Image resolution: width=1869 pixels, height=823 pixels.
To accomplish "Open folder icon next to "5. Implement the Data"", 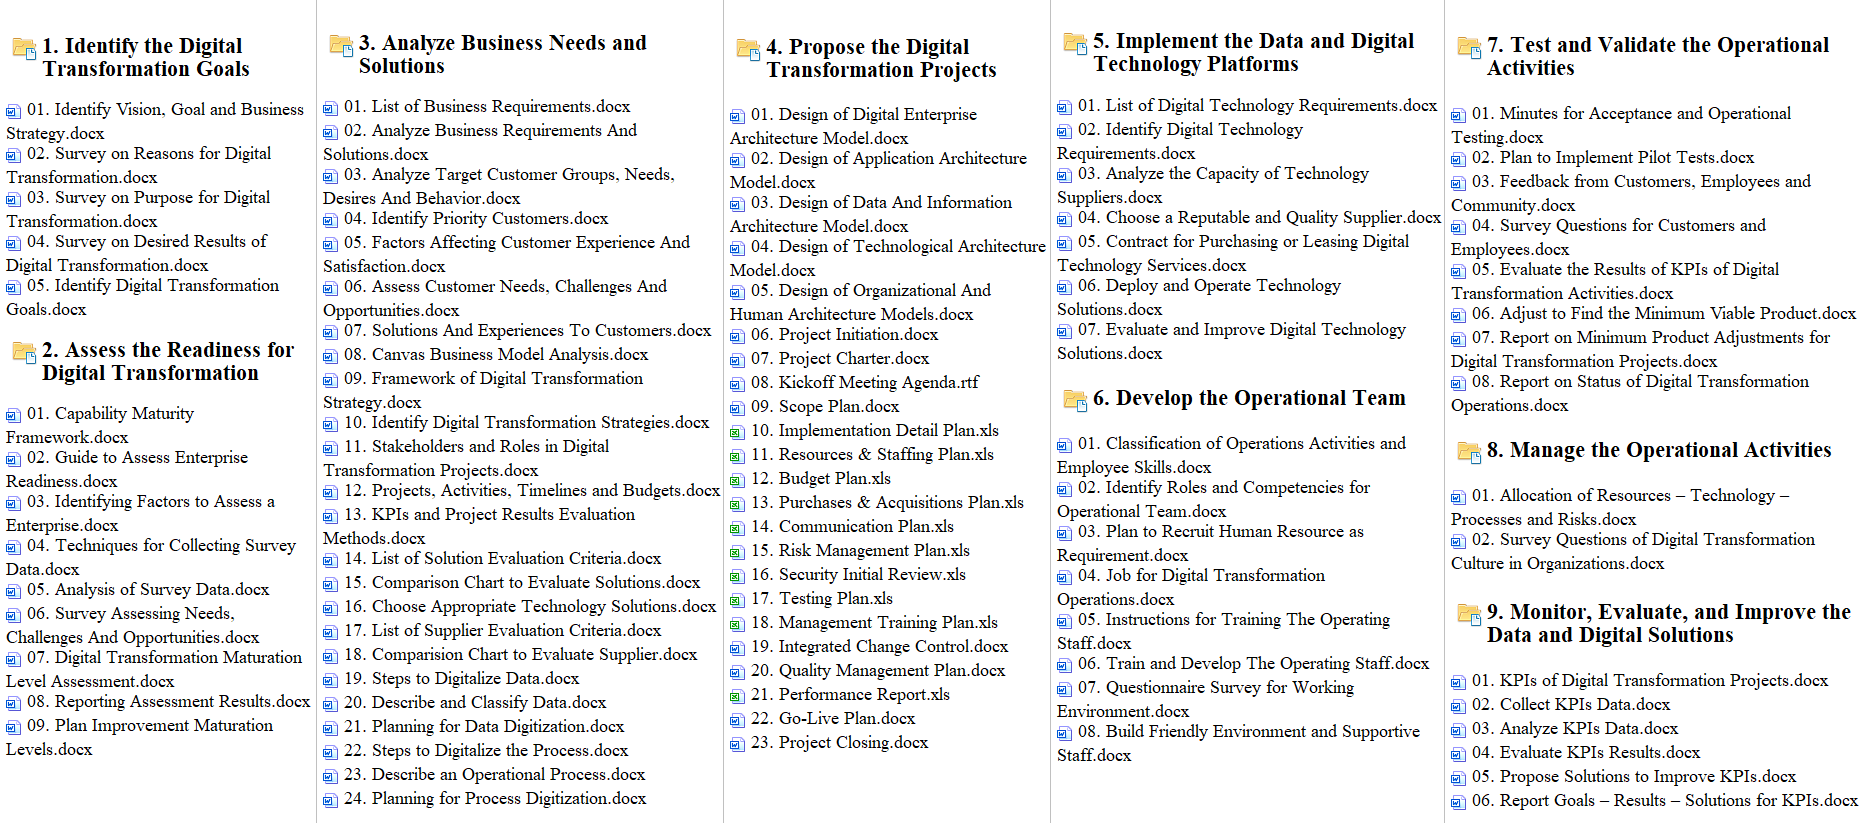I will [x=1075, y=44].
